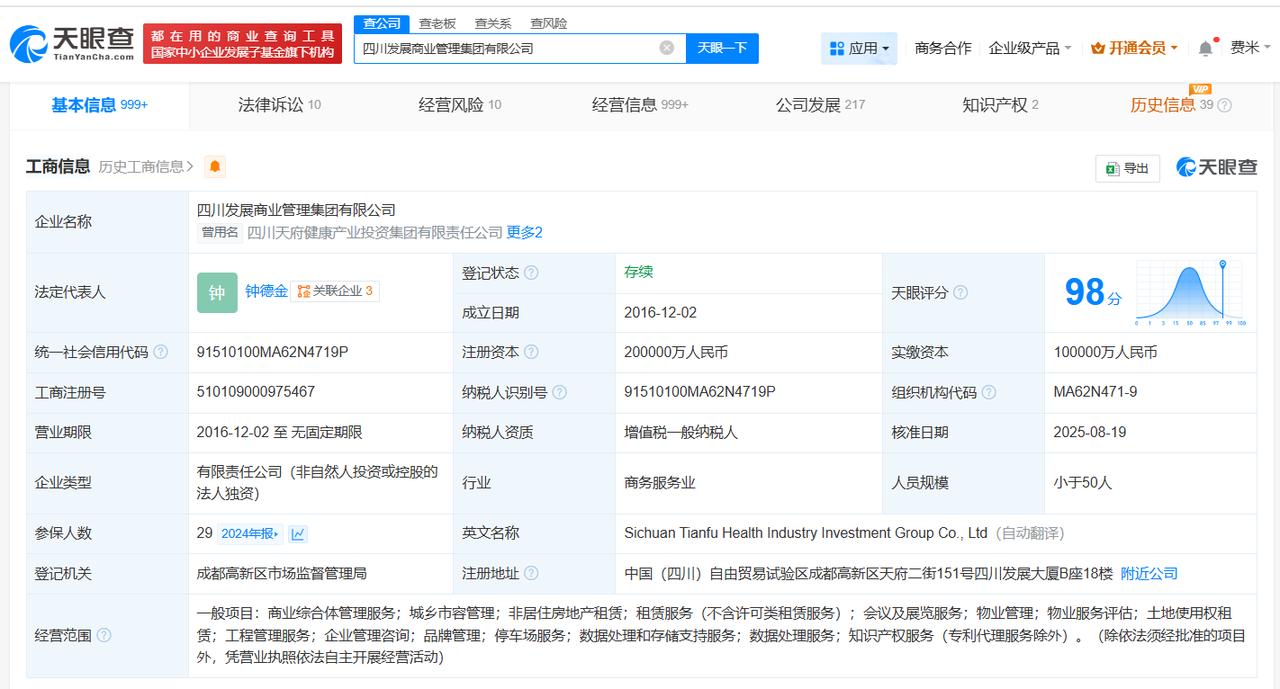Click the help icon next to 注册资本
Viewport: 1280px width, 689px height.
coord(531,352)
